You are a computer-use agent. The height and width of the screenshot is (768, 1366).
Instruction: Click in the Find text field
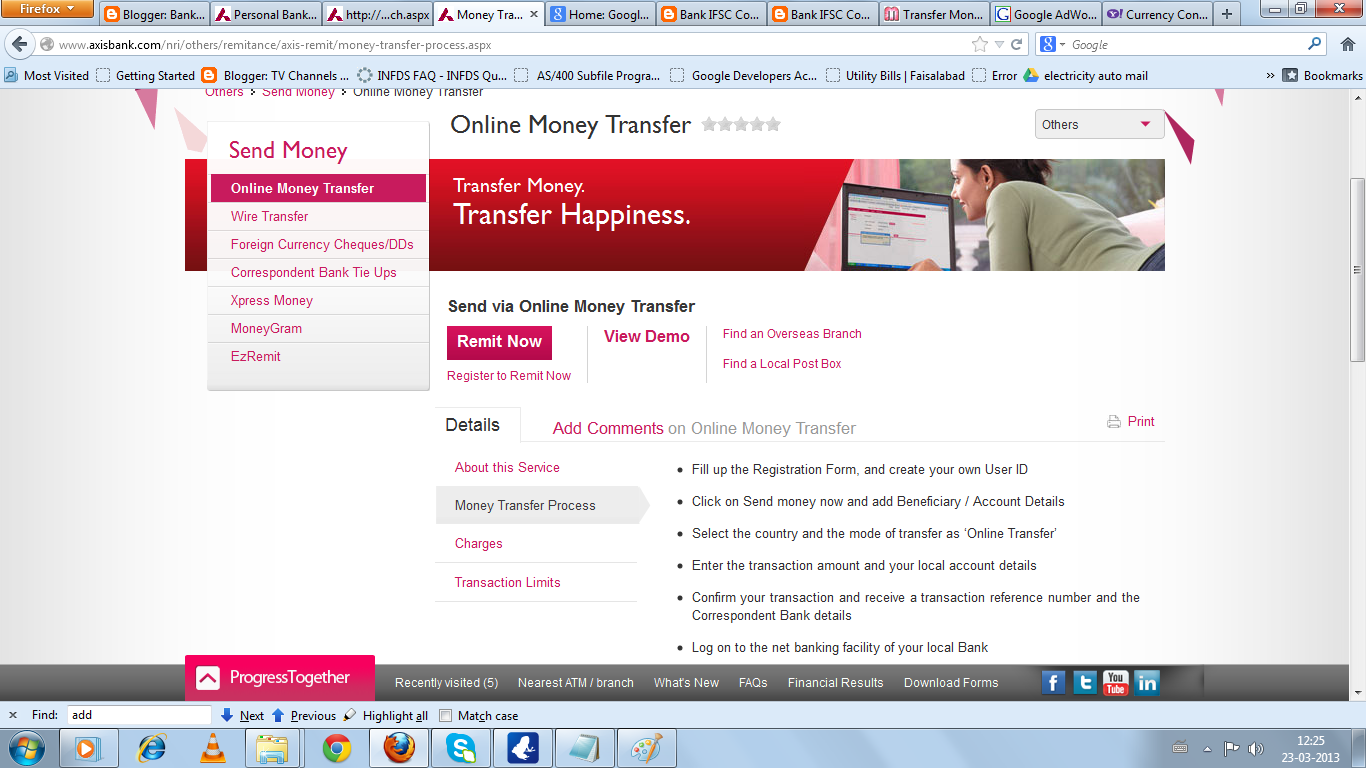(x=139, y=715)
